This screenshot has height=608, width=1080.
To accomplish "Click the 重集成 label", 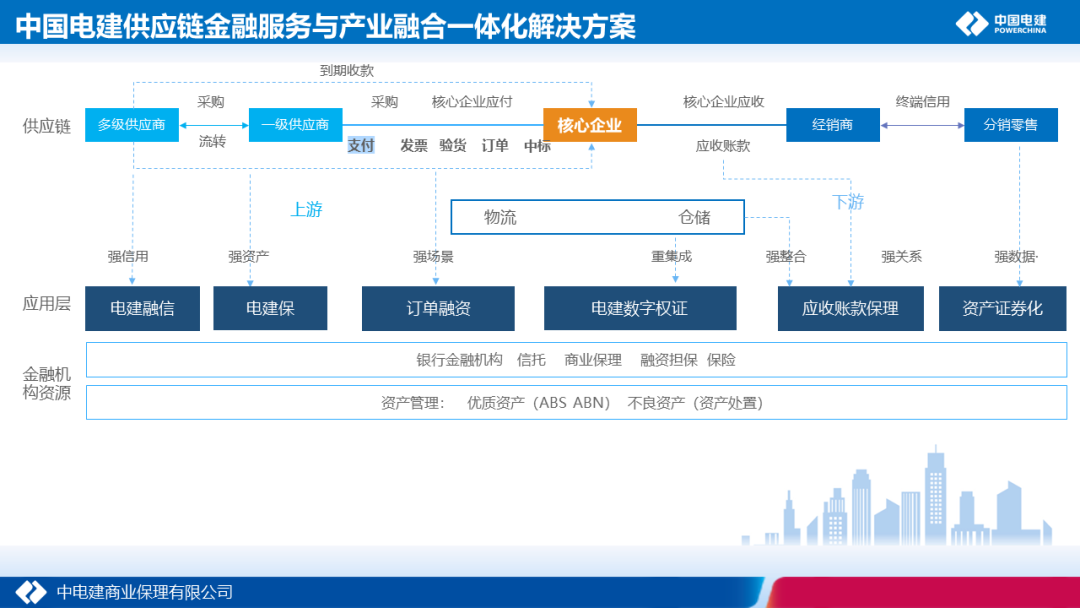I will (x=672, y=257).
